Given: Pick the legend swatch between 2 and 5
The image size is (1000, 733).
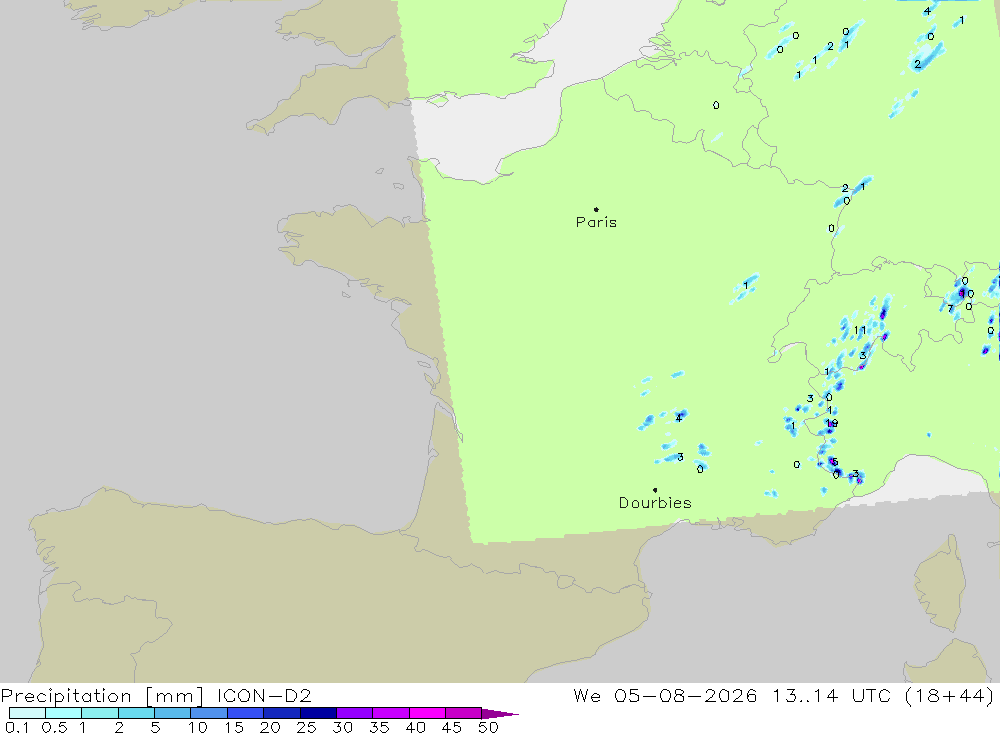Looking at the screenshot, I should pyautogui.click(x=136, y=713).
